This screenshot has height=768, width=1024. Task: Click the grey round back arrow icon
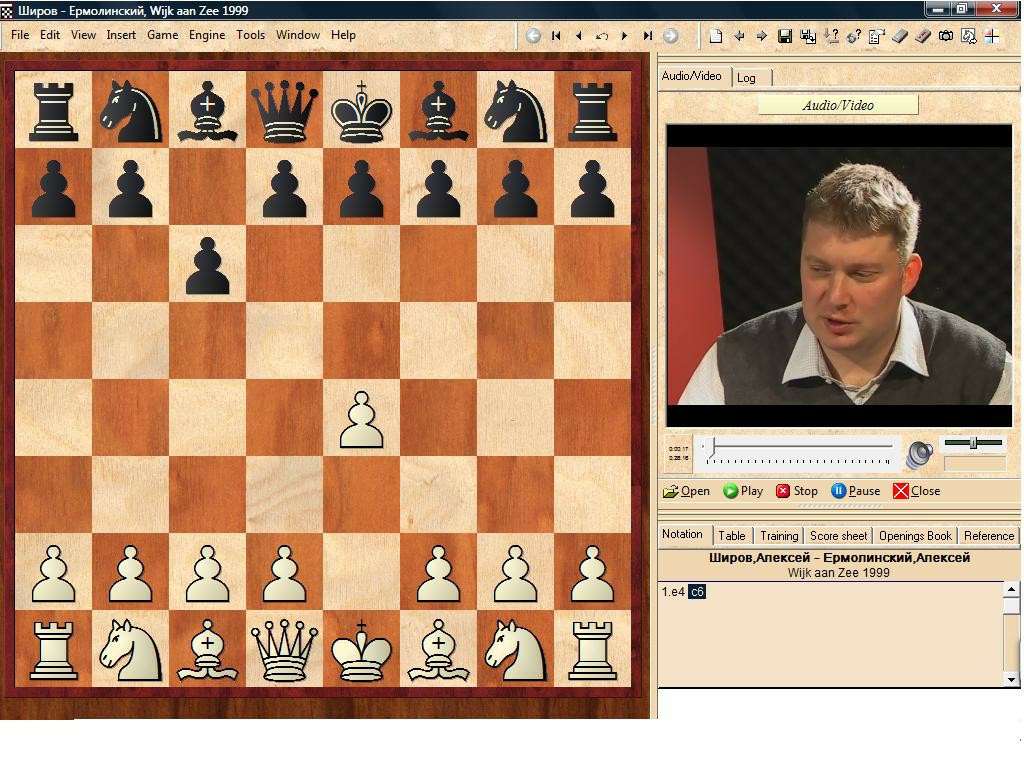tap(533, 36)
